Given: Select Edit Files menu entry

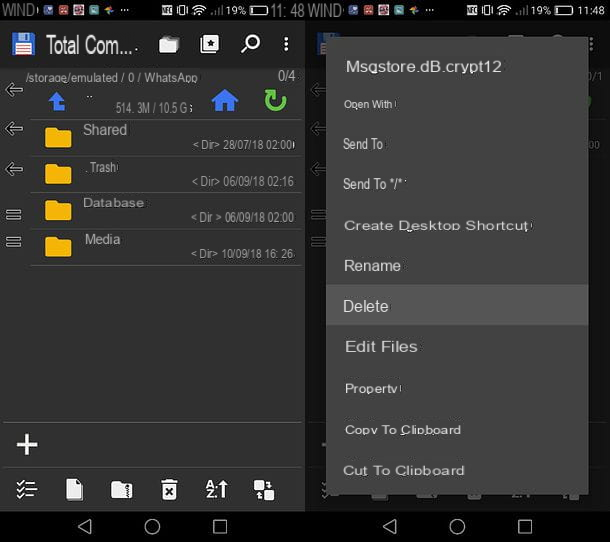Looking at the screenshot, I should (x=457, y=346).
